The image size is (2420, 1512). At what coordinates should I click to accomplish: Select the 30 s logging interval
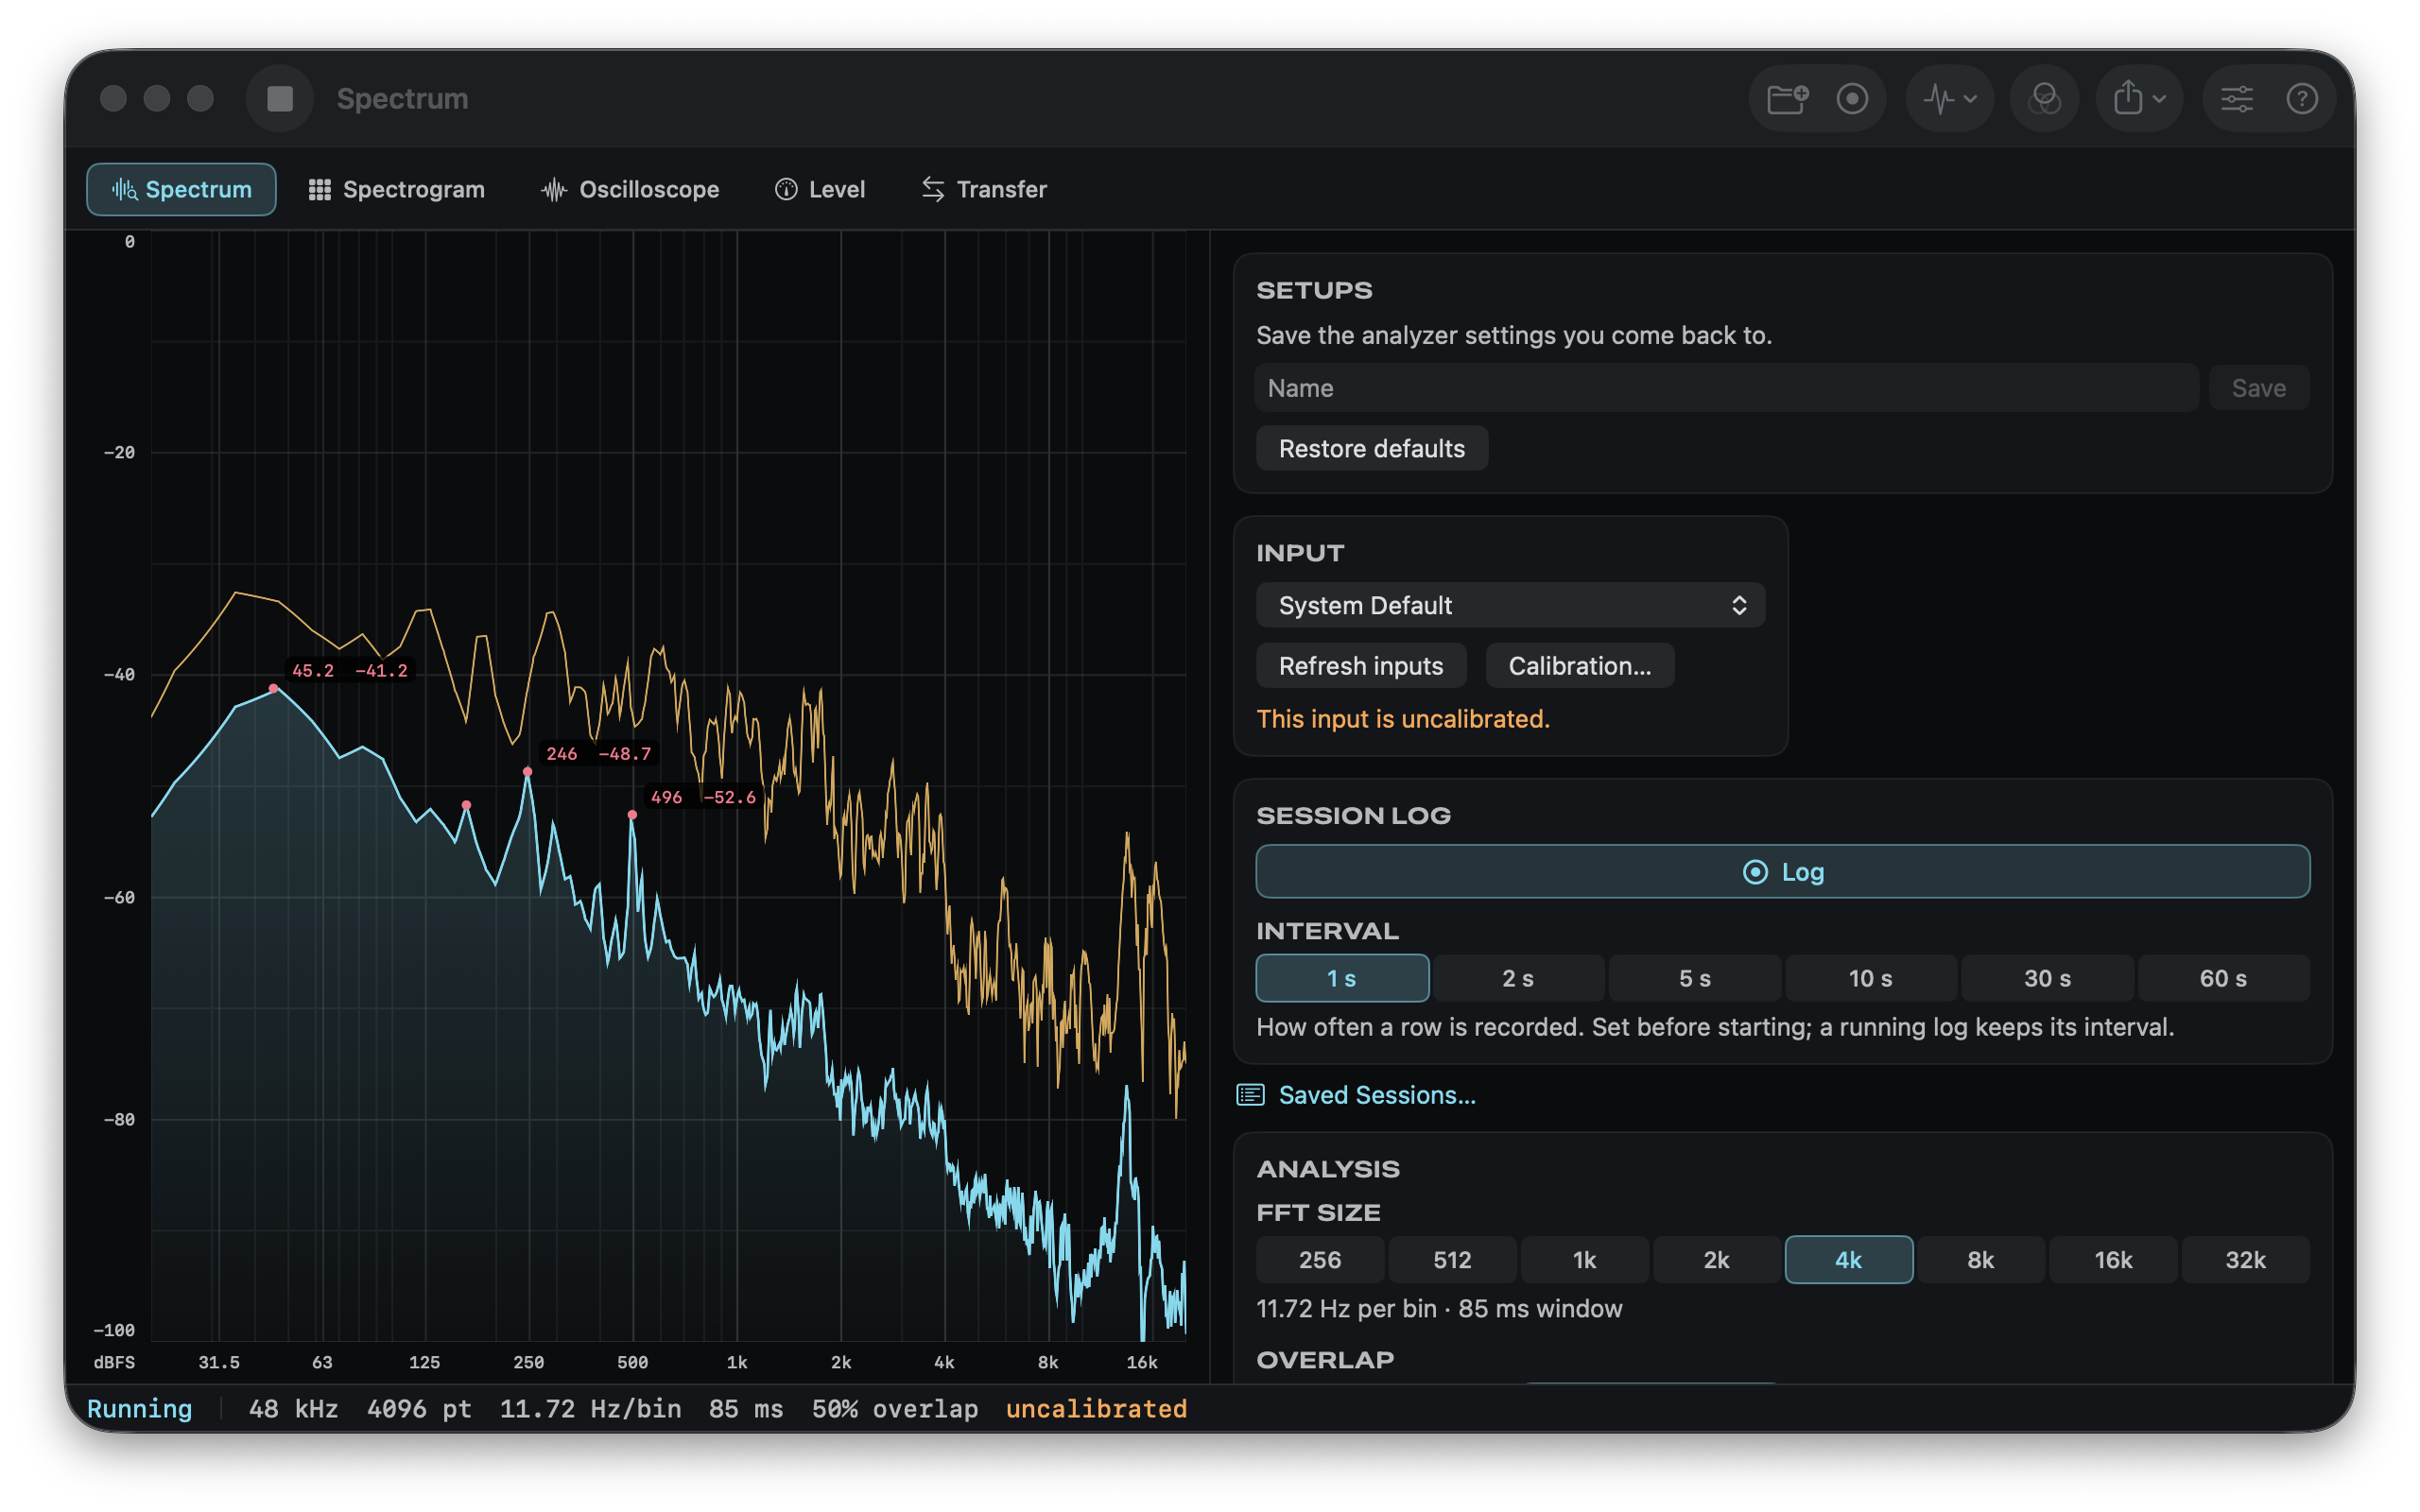pos(2047,978)
